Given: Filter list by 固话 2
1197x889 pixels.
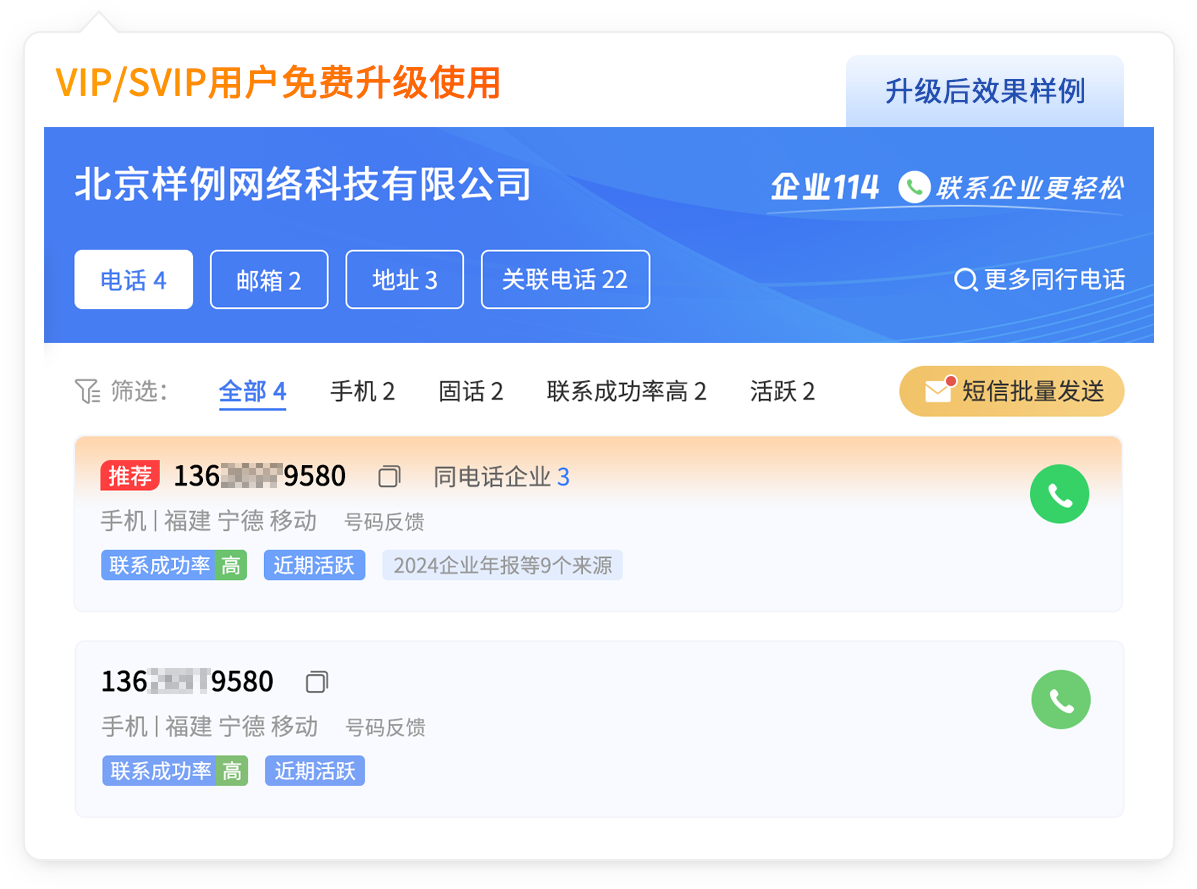Looking at the screenshot, I should click(x=470, y=391).
